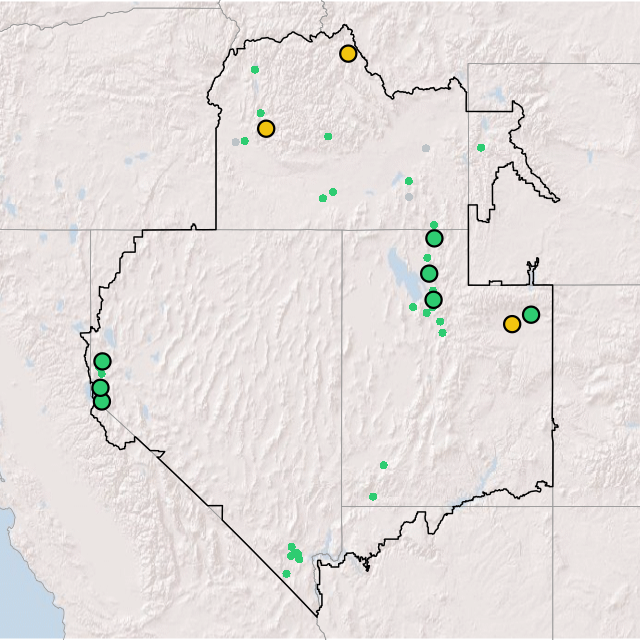
Task: Click the bottom large green marker east of the lake
Action: click(433, 299)
